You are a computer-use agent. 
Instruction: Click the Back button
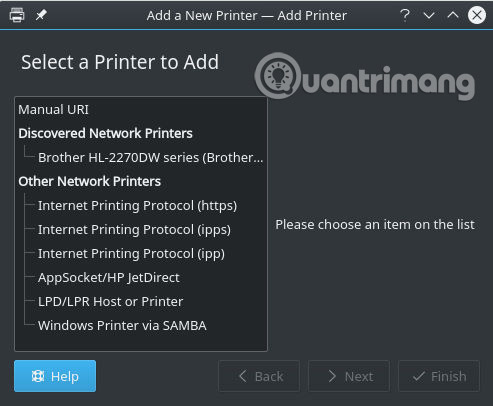[x=259, y=376]
